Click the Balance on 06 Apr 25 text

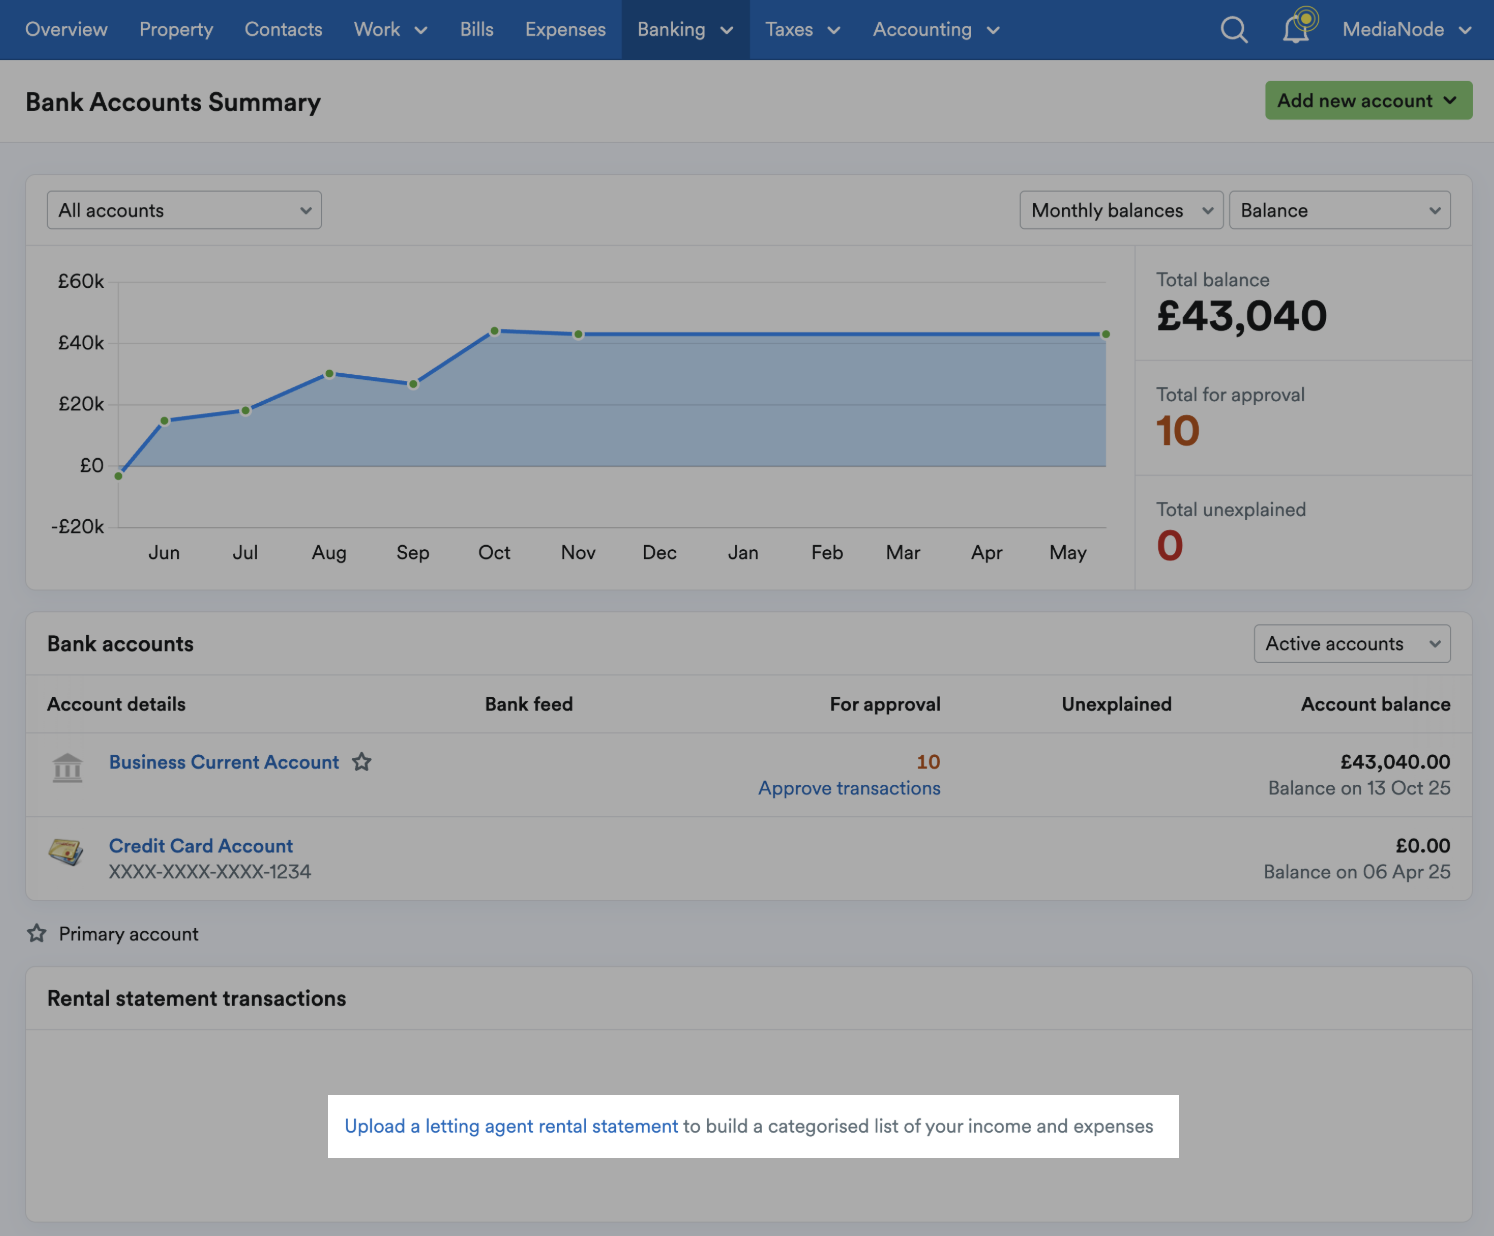1357,872
